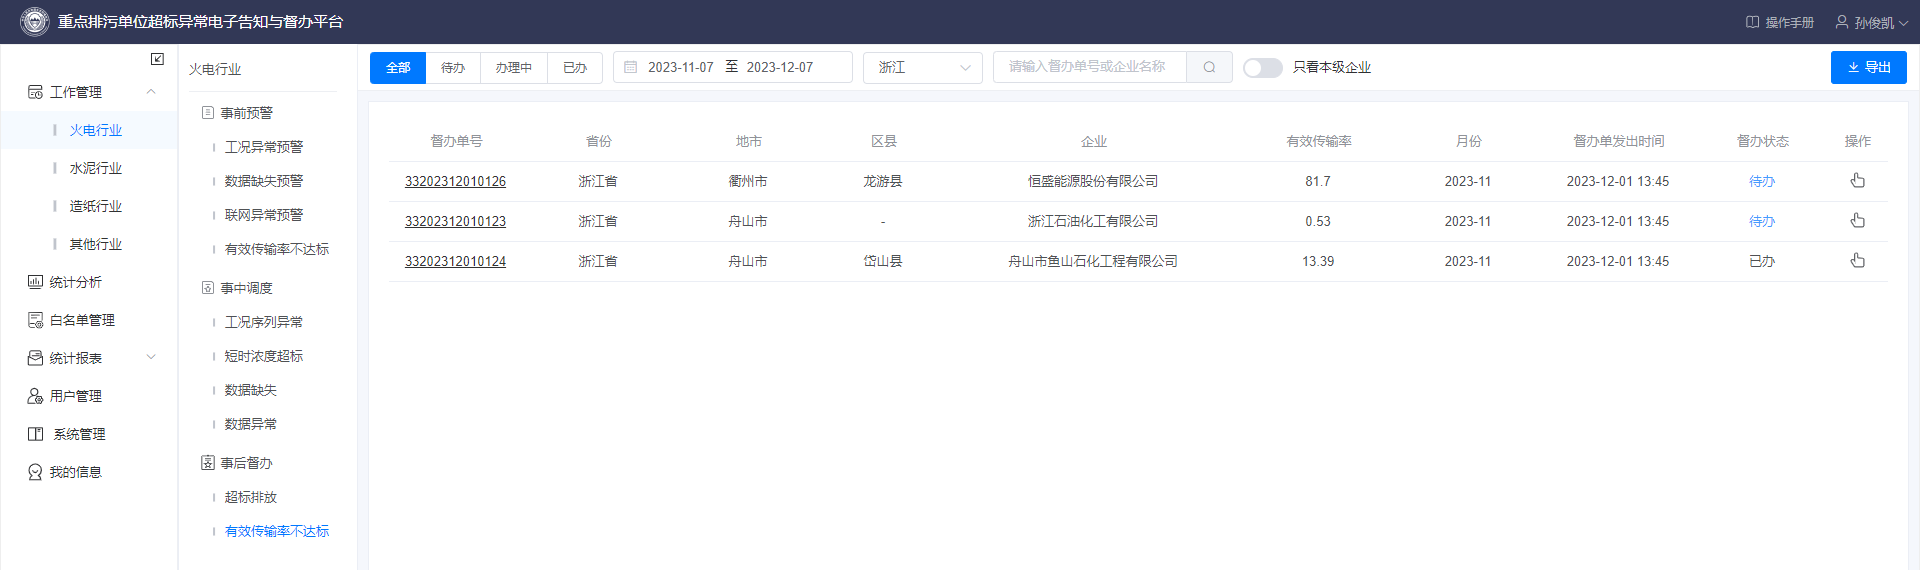
Task: Expand the 统计报表 chevron
Action: [151, 358]
